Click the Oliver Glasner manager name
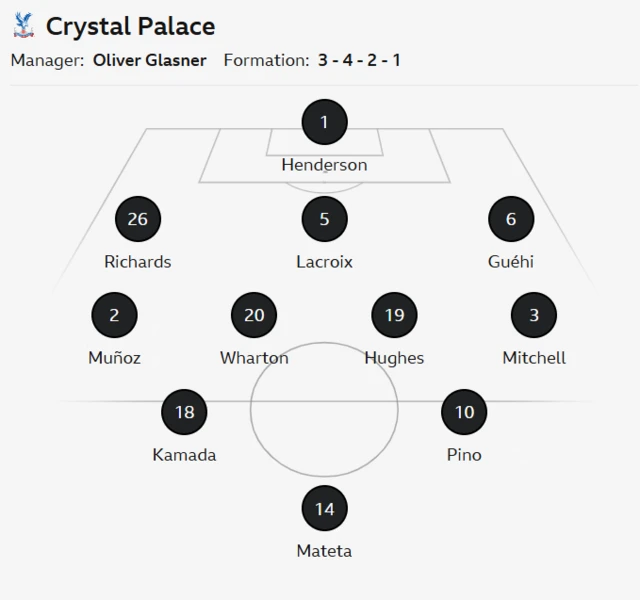 [149, 60]
